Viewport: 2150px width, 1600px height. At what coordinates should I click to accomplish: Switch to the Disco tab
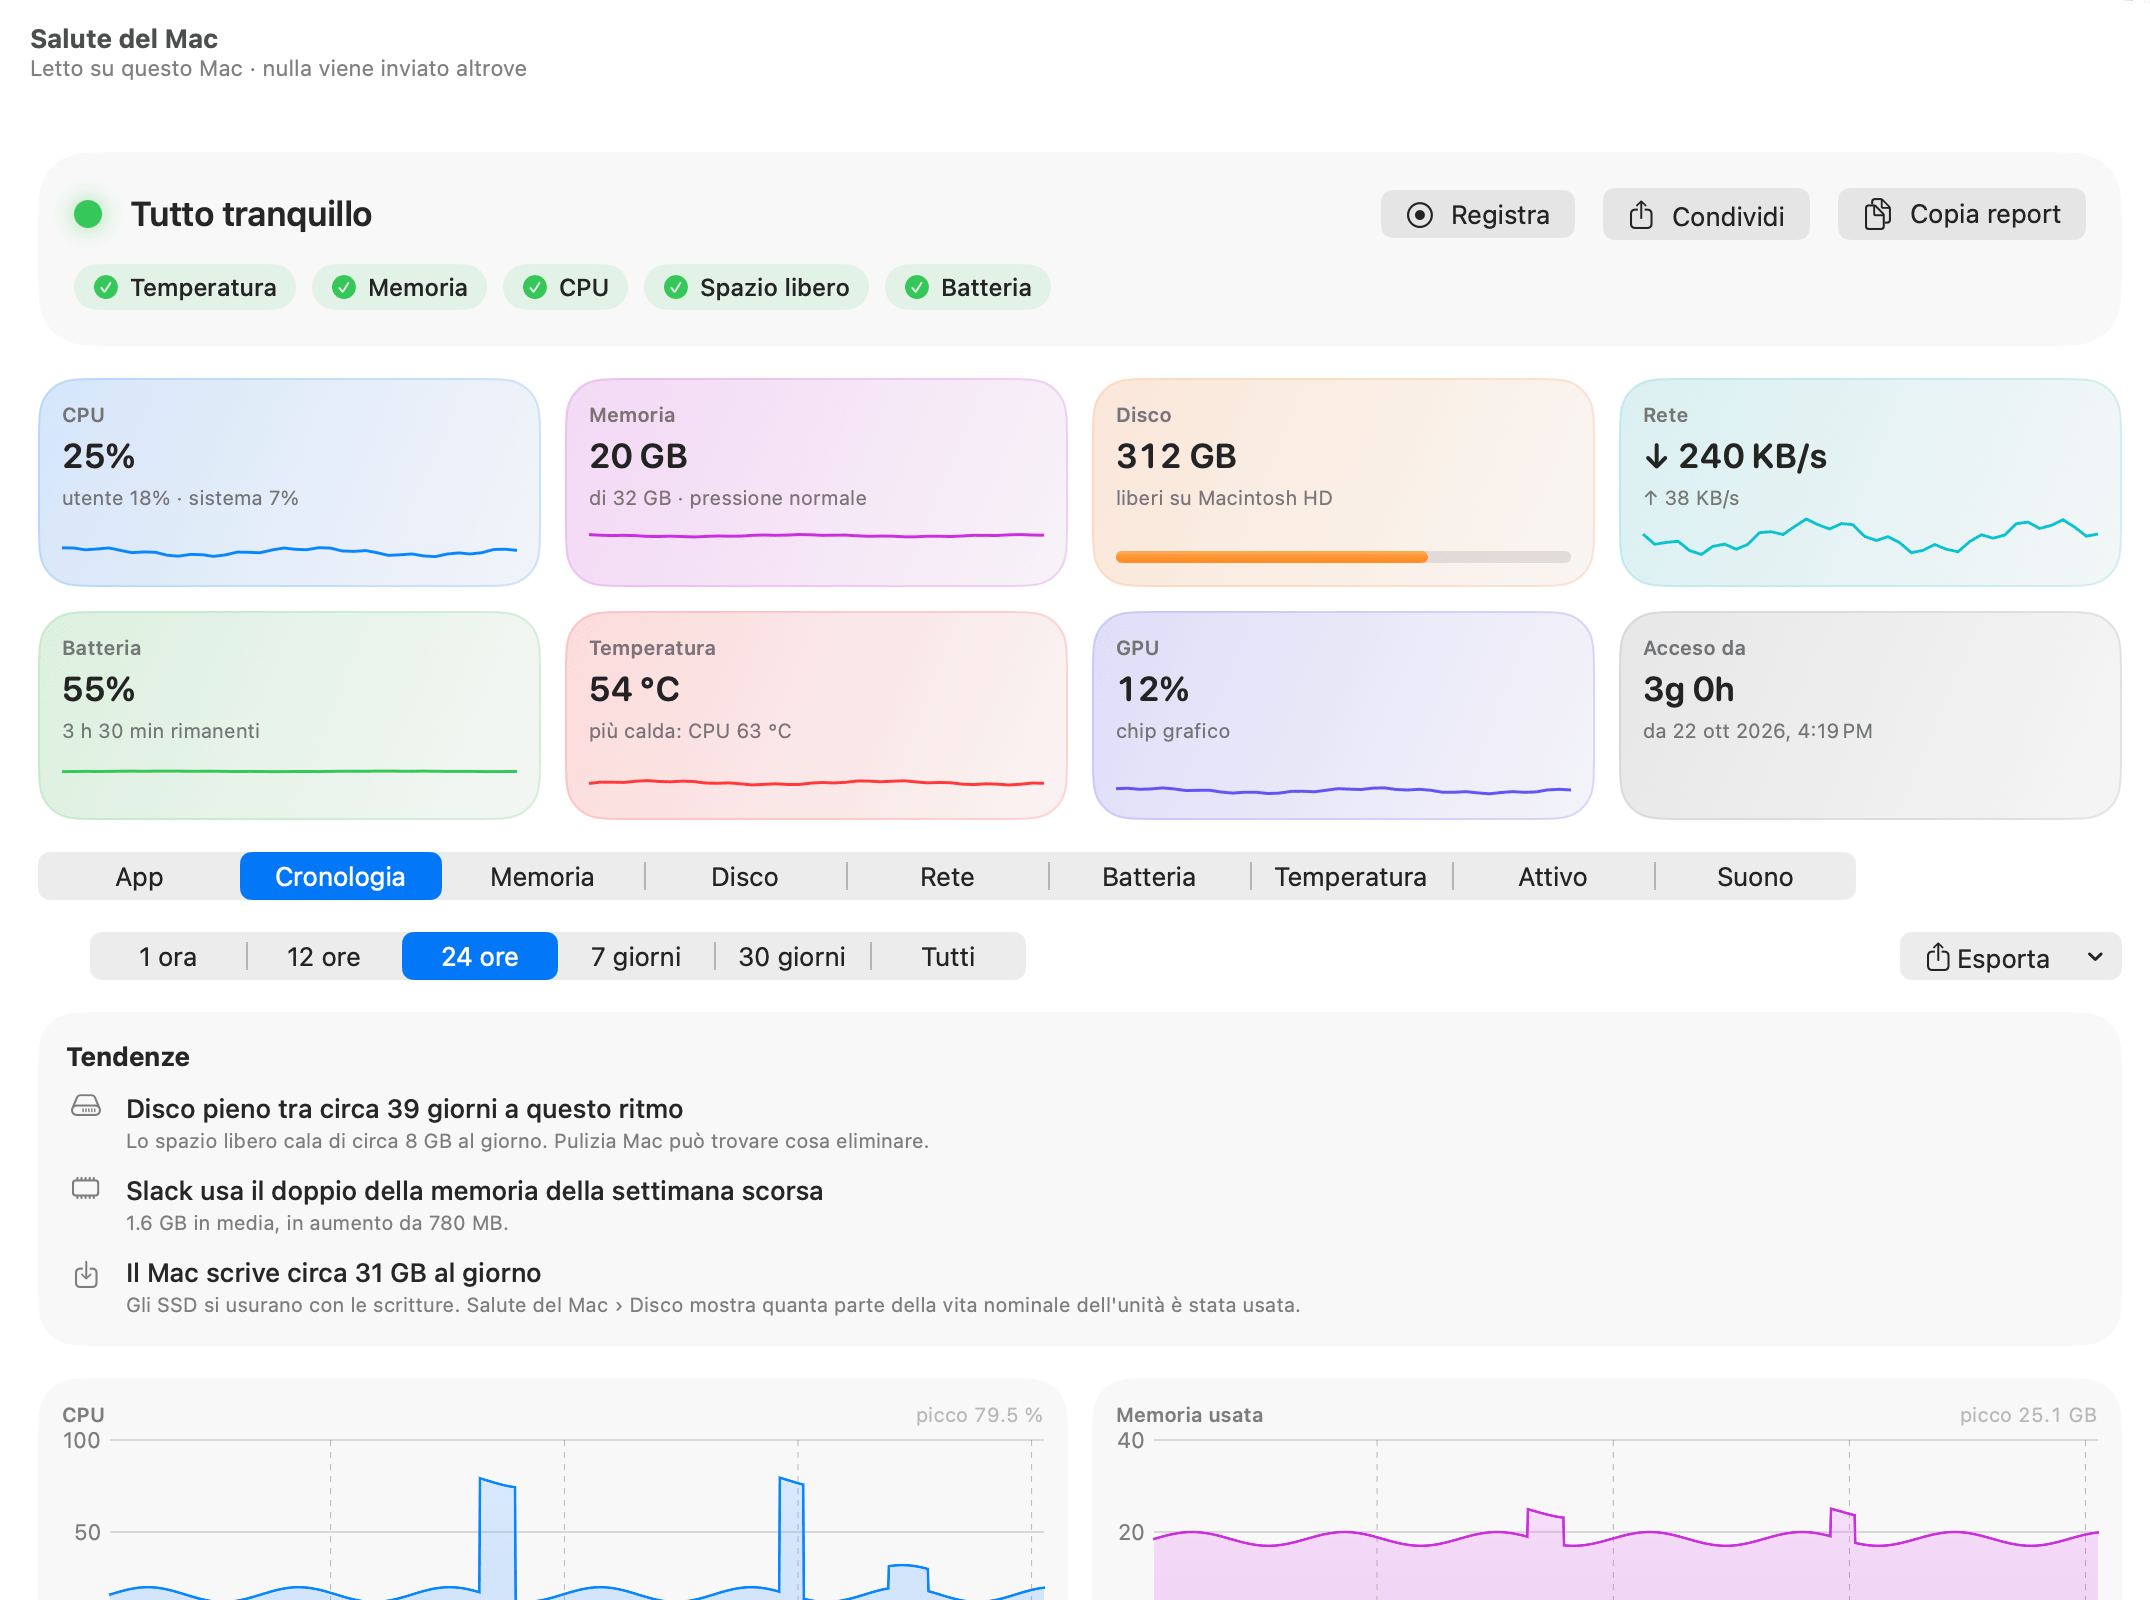tap(745, 877)
